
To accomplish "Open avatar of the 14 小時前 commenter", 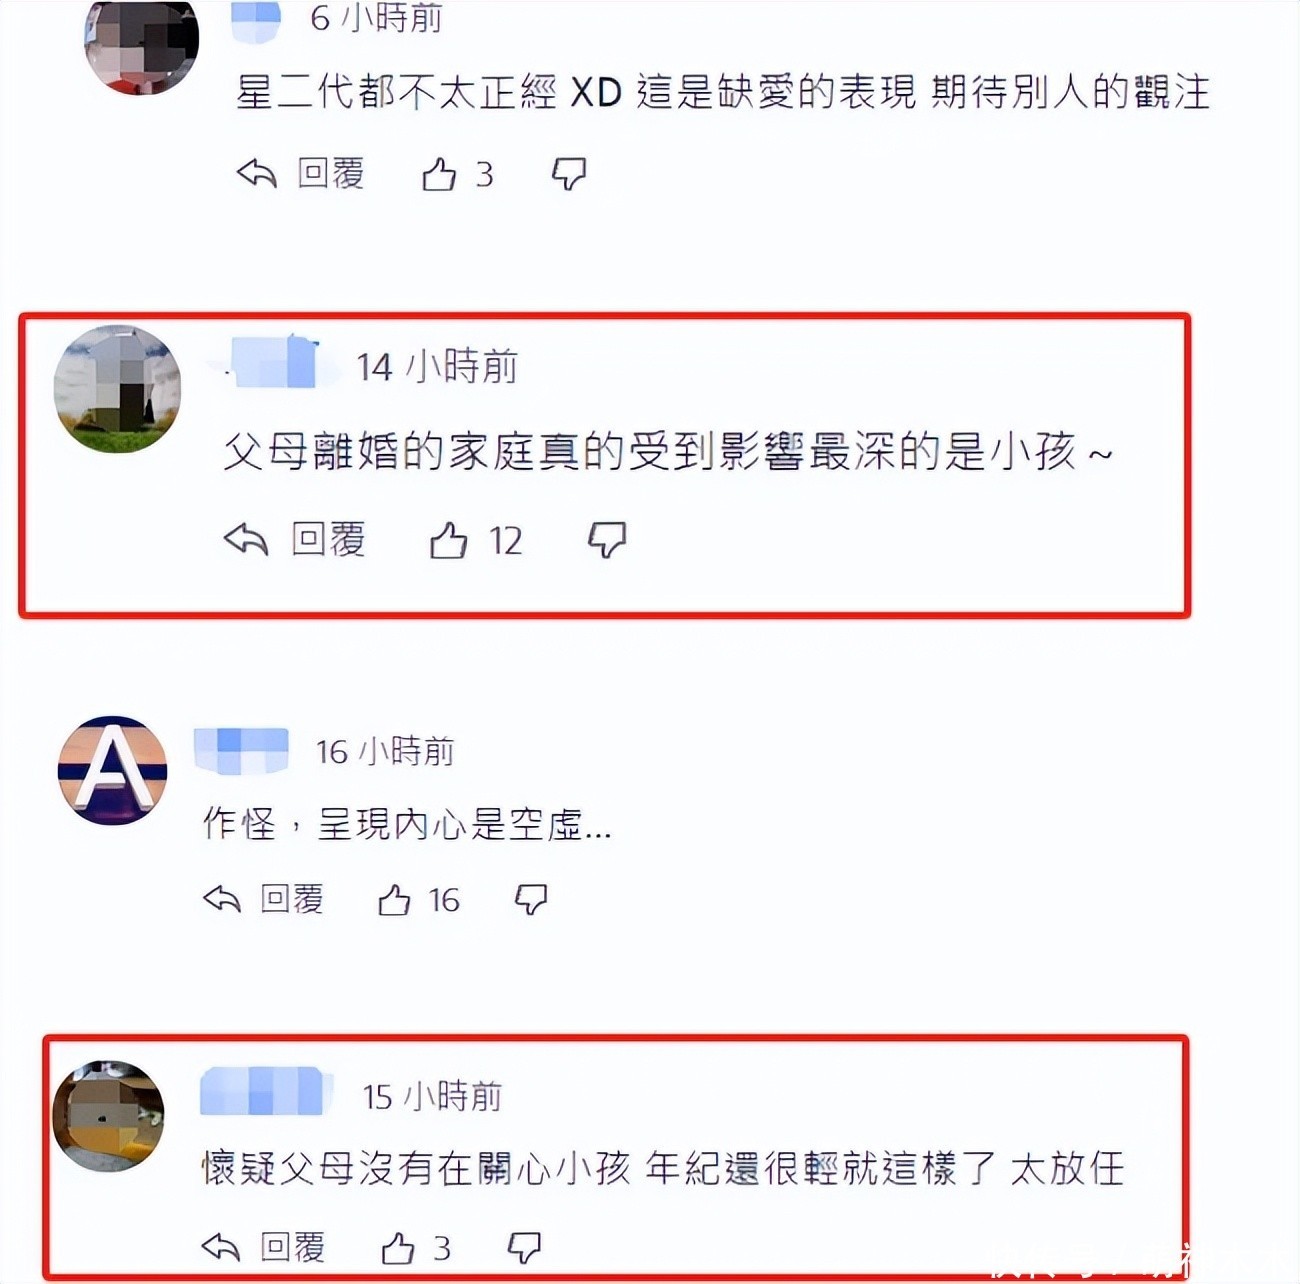I will (x=117, y=389).
